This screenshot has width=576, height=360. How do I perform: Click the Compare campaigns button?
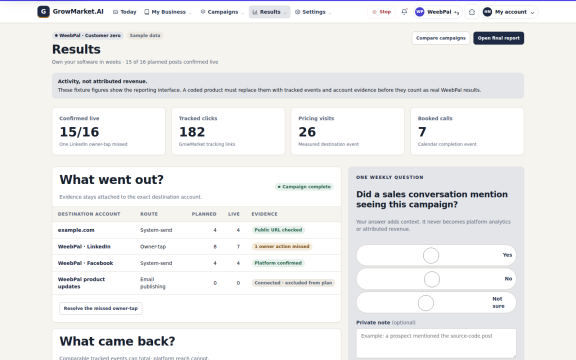tap(441, 38)
